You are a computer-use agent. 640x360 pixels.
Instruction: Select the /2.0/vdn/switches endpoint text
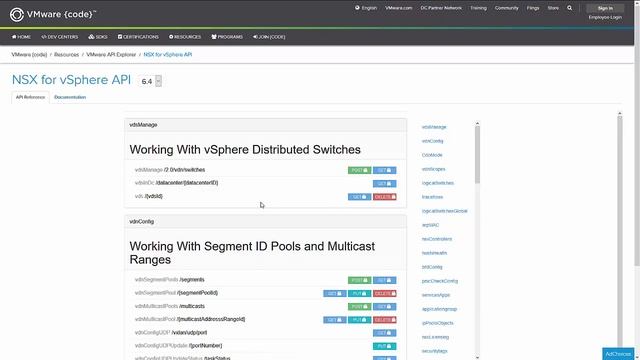coord(184,170)
